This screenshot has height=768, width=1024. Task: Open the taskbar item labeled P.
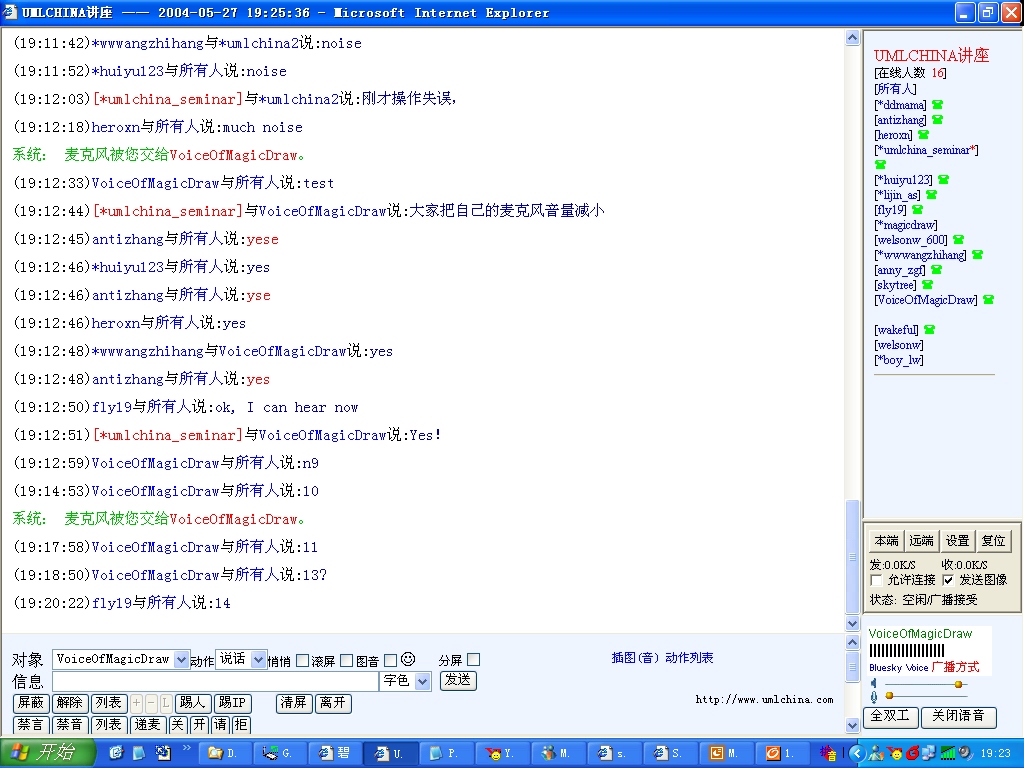tap(445, 753)
